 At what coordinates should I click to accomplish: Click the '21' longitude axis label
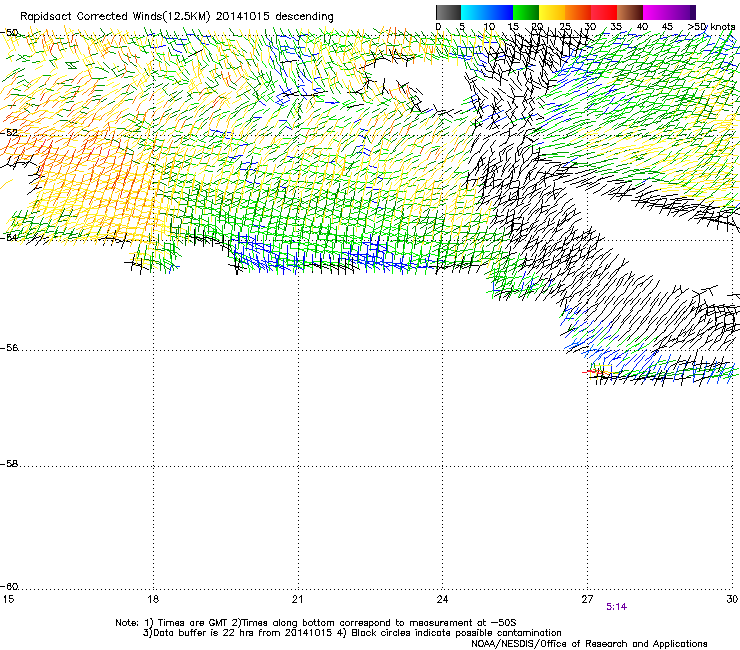297,599
